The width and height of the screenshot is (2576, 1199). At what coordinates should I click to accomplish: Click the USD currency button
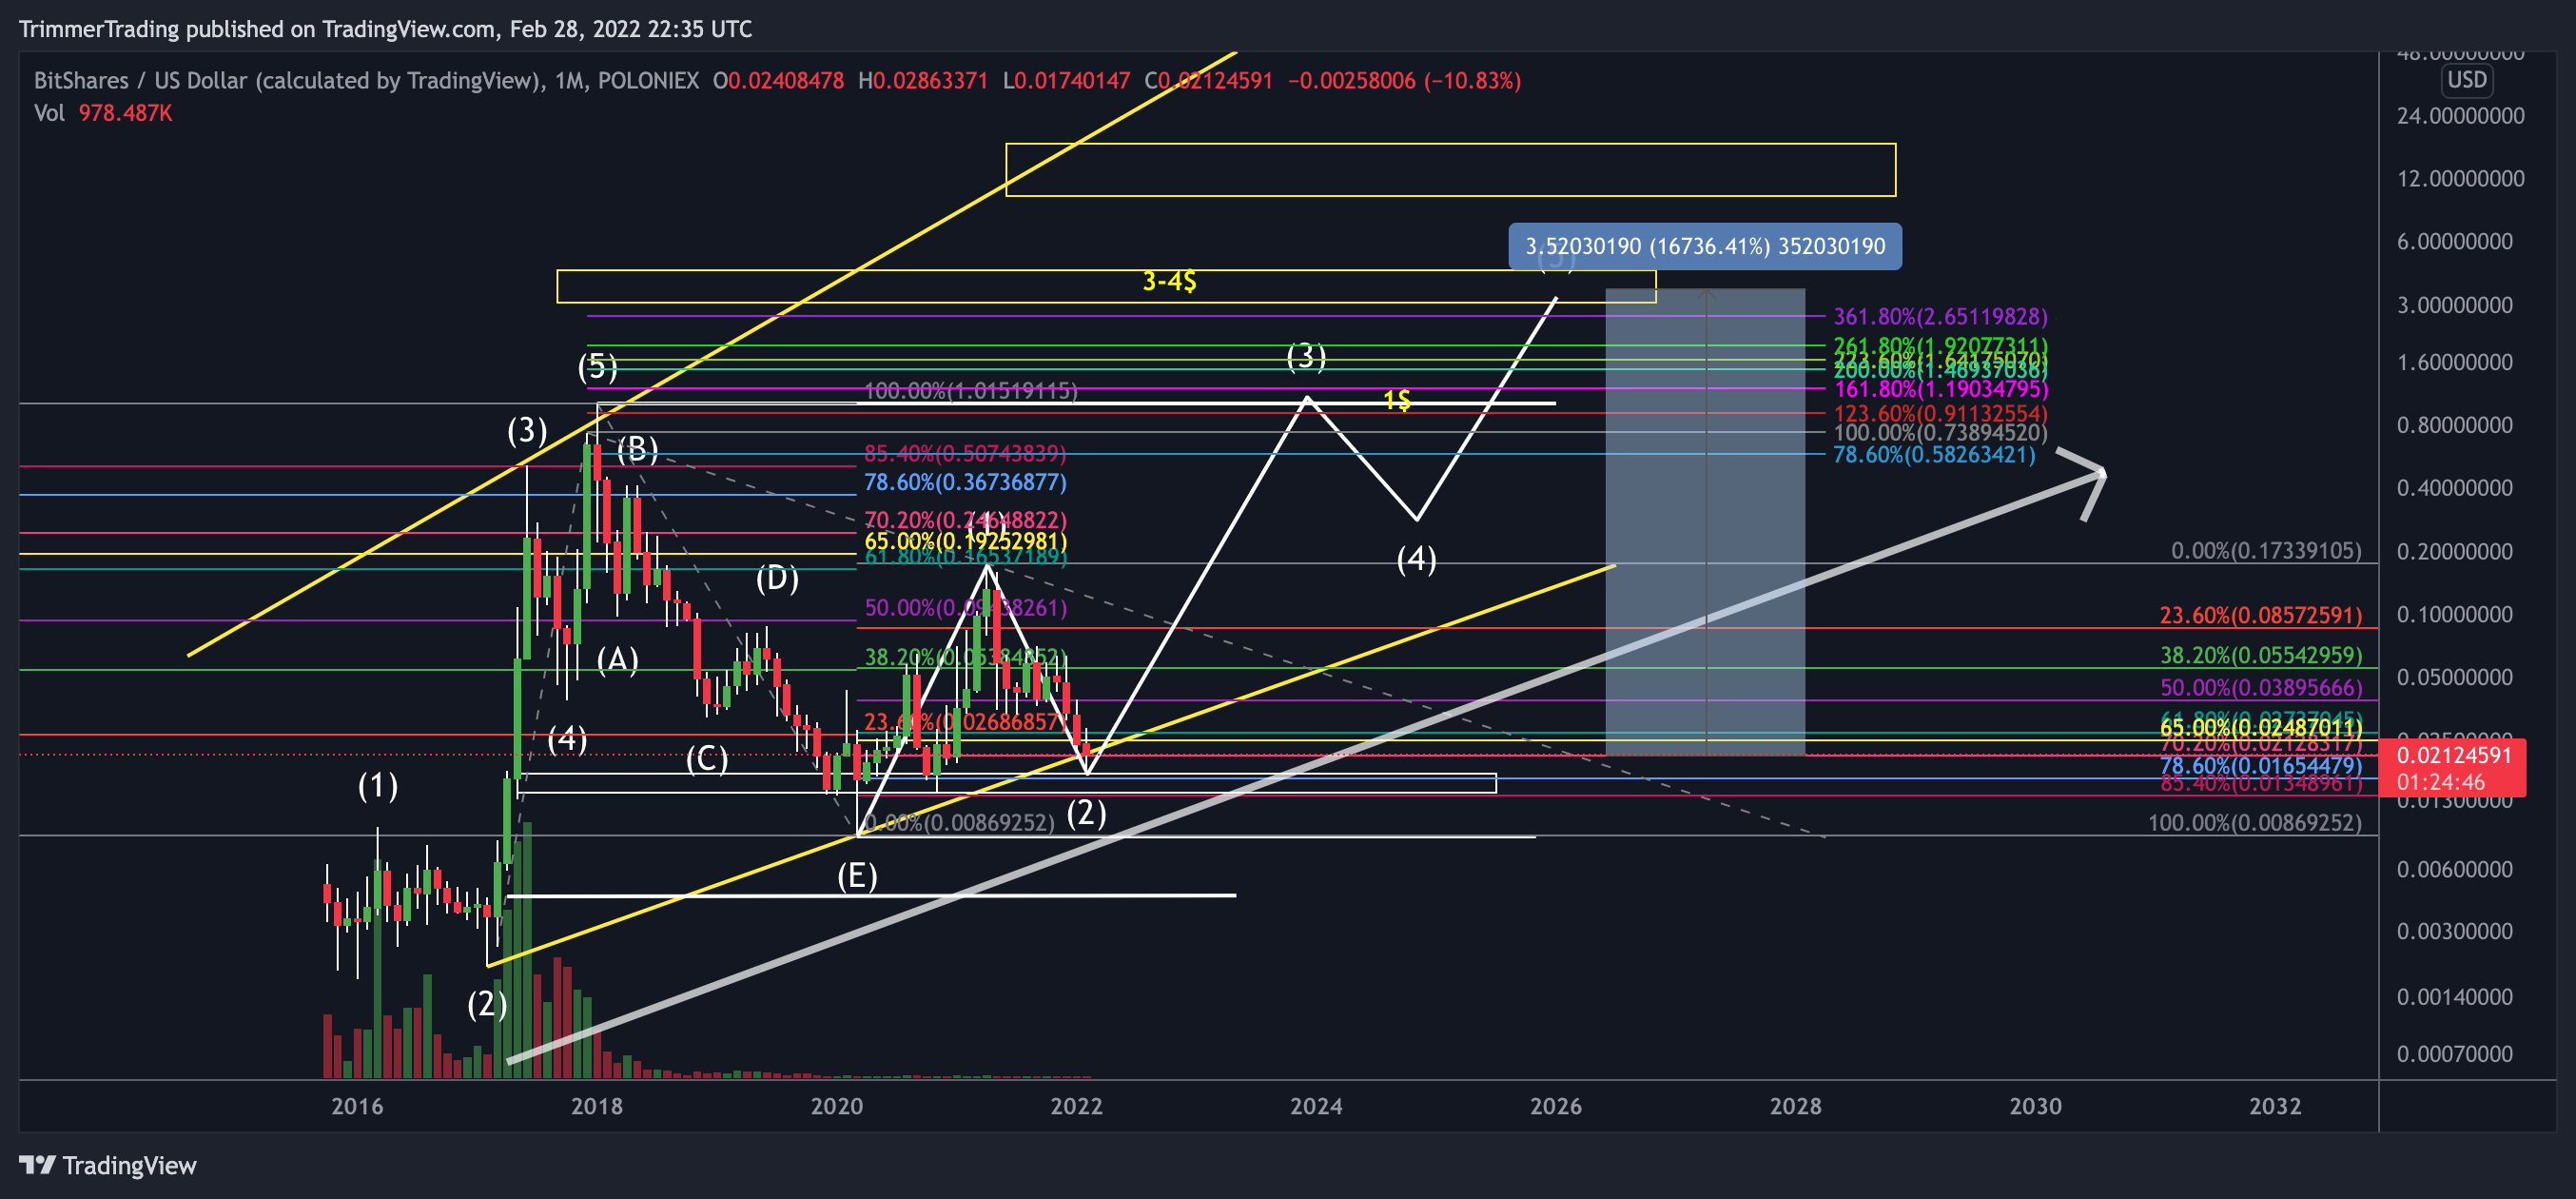click(x=2466, y=80)
